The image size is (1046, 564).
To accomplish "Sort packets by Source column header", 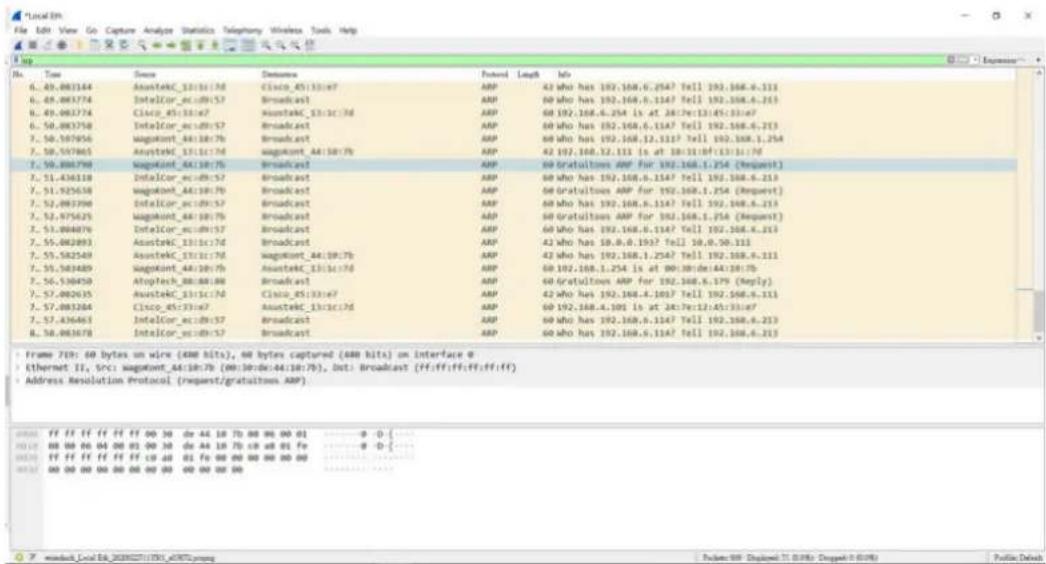I will [145, 74].
